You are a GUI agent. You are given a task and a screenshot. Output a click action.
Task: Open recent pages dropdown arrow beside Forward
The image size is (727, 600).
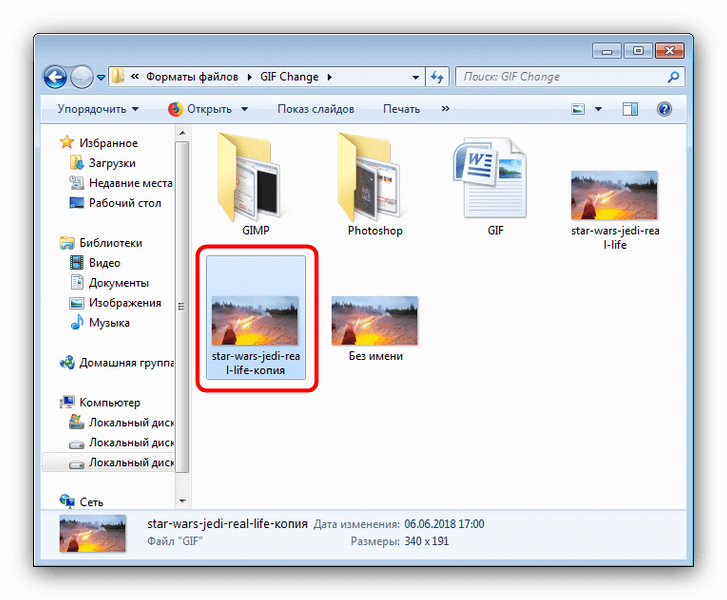[101, 77]
